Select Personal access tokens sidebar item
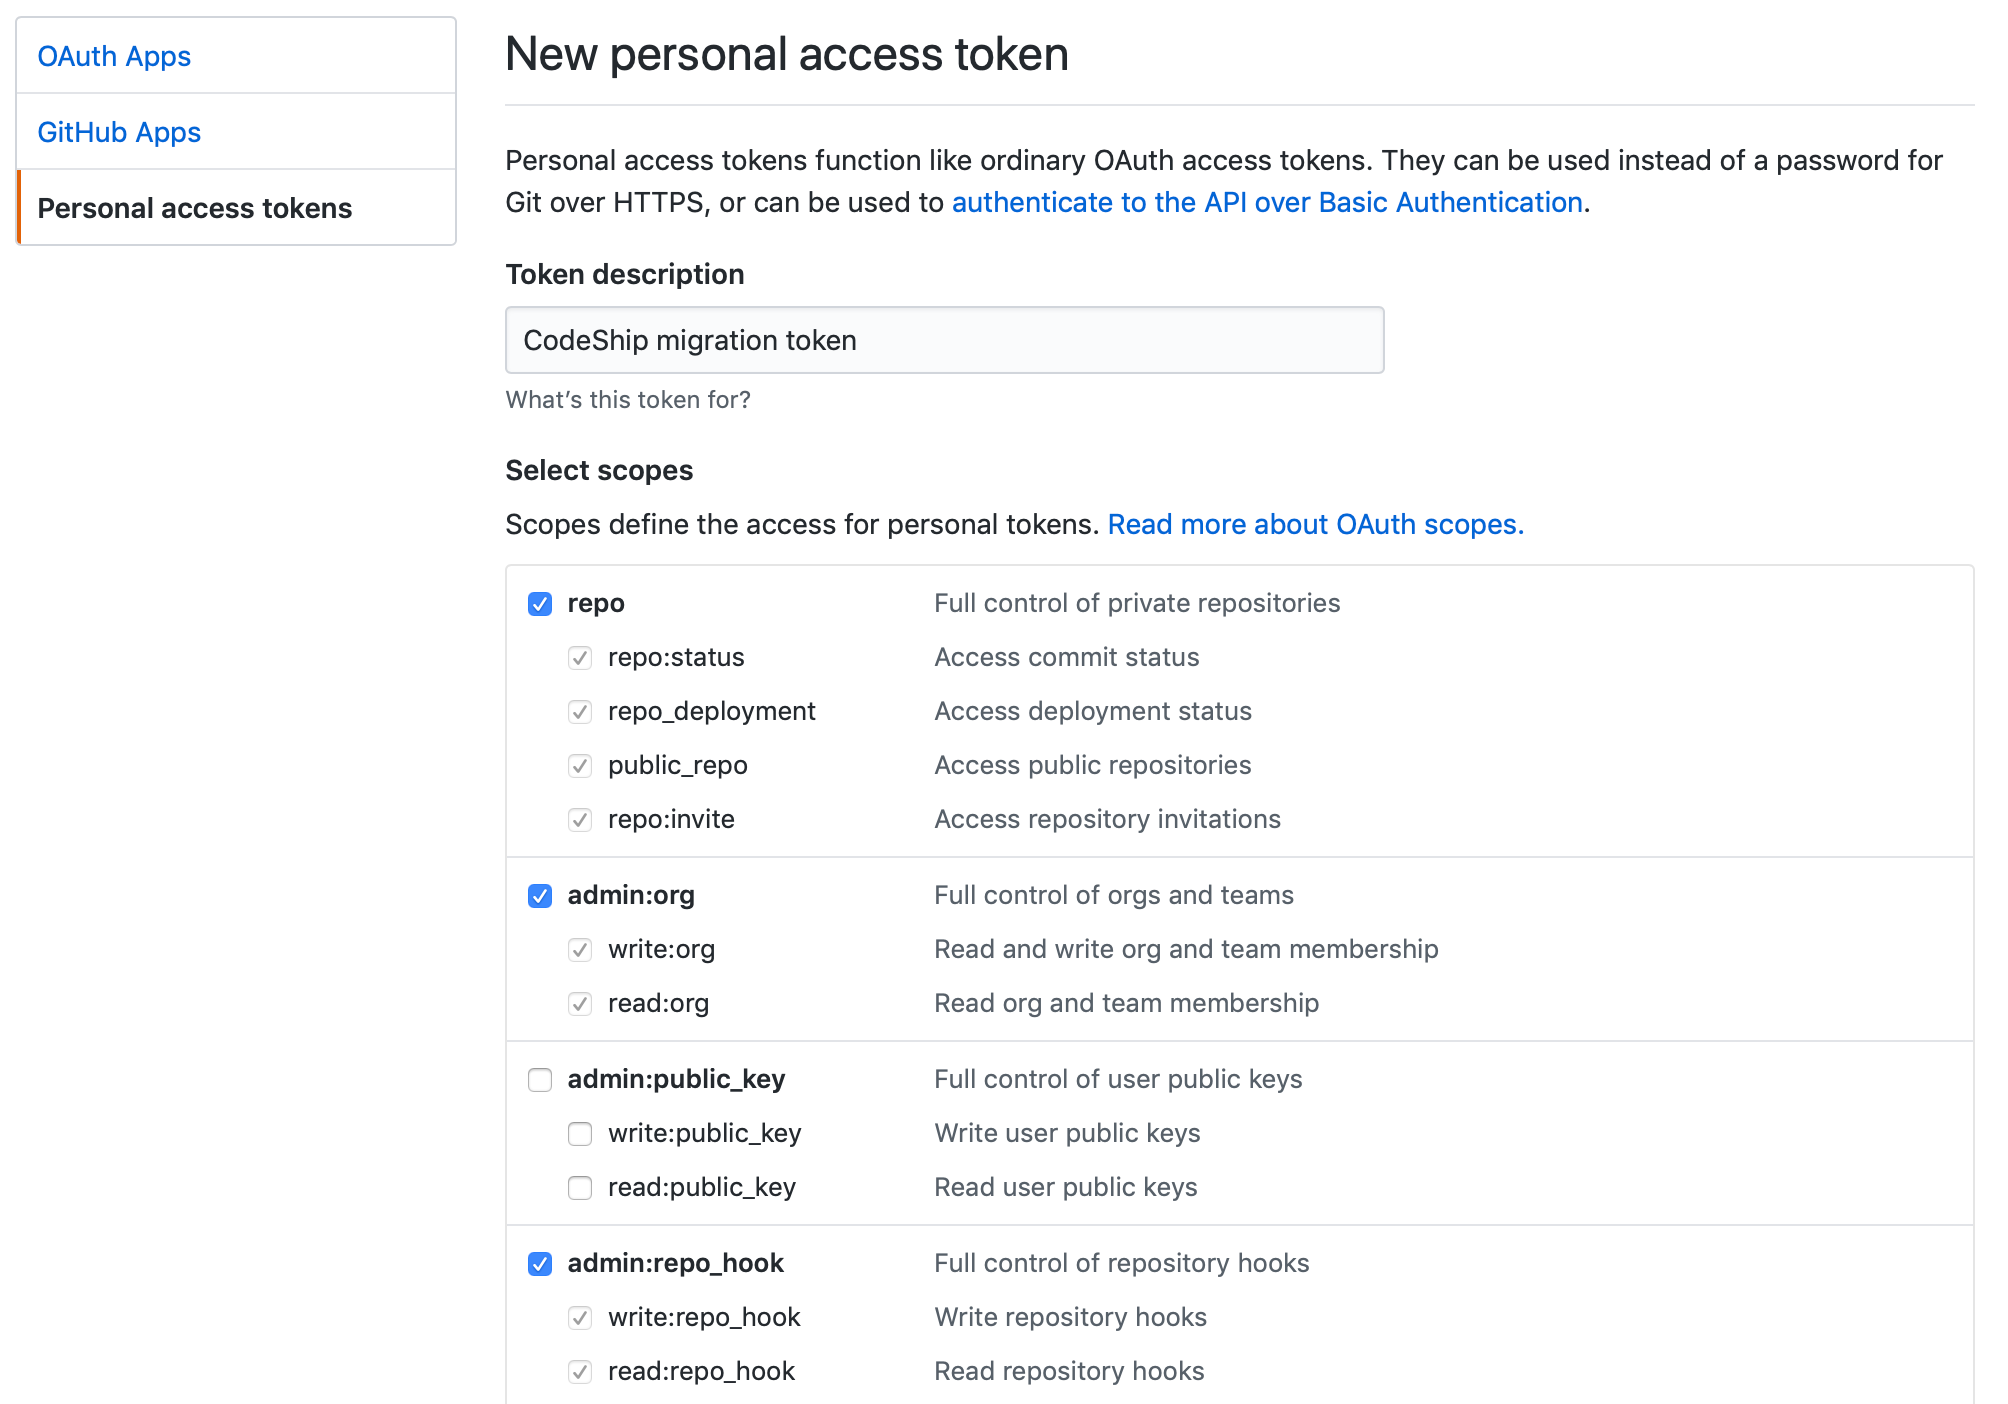The image size is (2008, 1404). 195,208
